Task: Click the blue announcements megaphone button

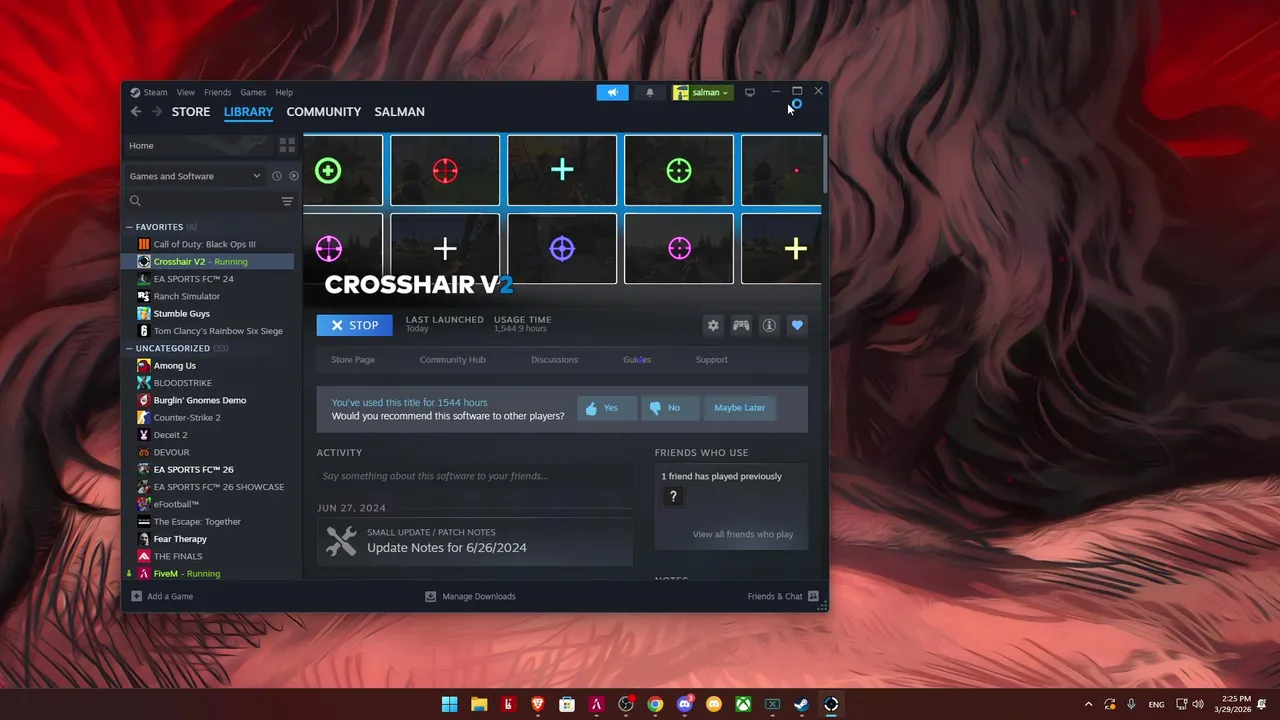Action: [x=612, y=92]
